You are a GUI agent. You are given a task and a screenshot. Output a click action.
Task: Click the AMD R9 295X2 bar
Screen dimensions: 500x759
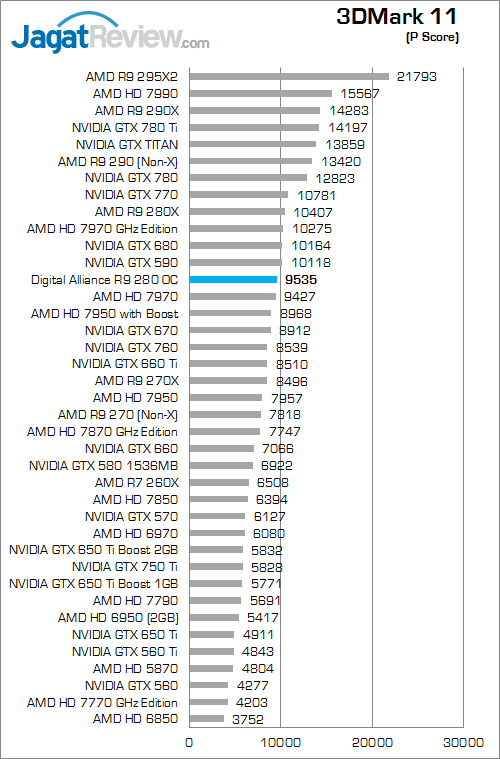point(289,76)
